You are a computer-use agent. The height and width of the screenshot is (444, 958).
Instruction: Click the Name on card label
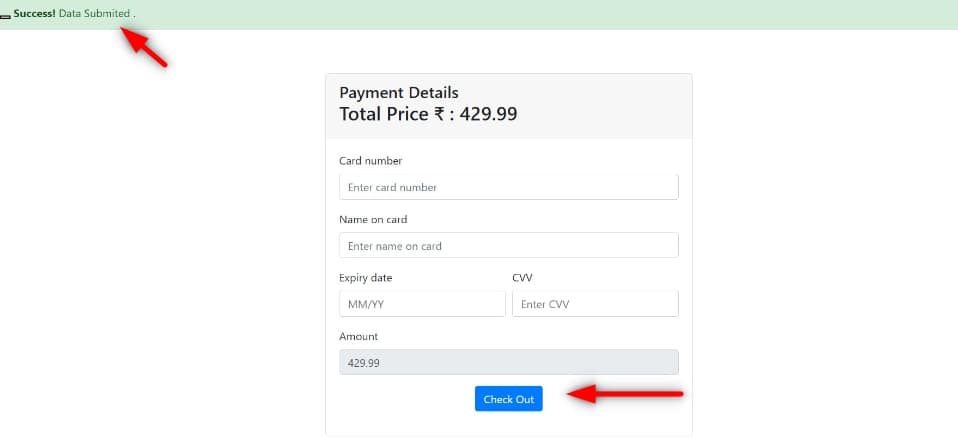[x=373, y=219]
